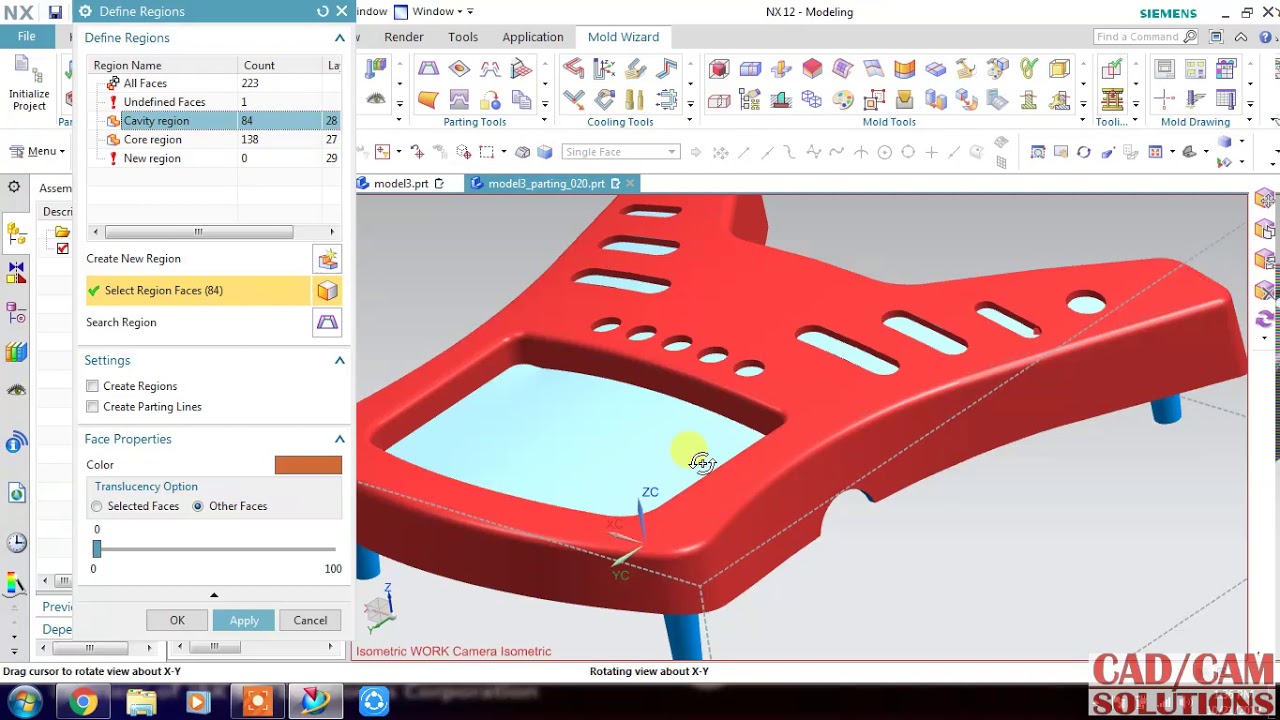This screenshot has height=720, width=1280.
Task: Click the Cancel button
Action: click(310, 621)
